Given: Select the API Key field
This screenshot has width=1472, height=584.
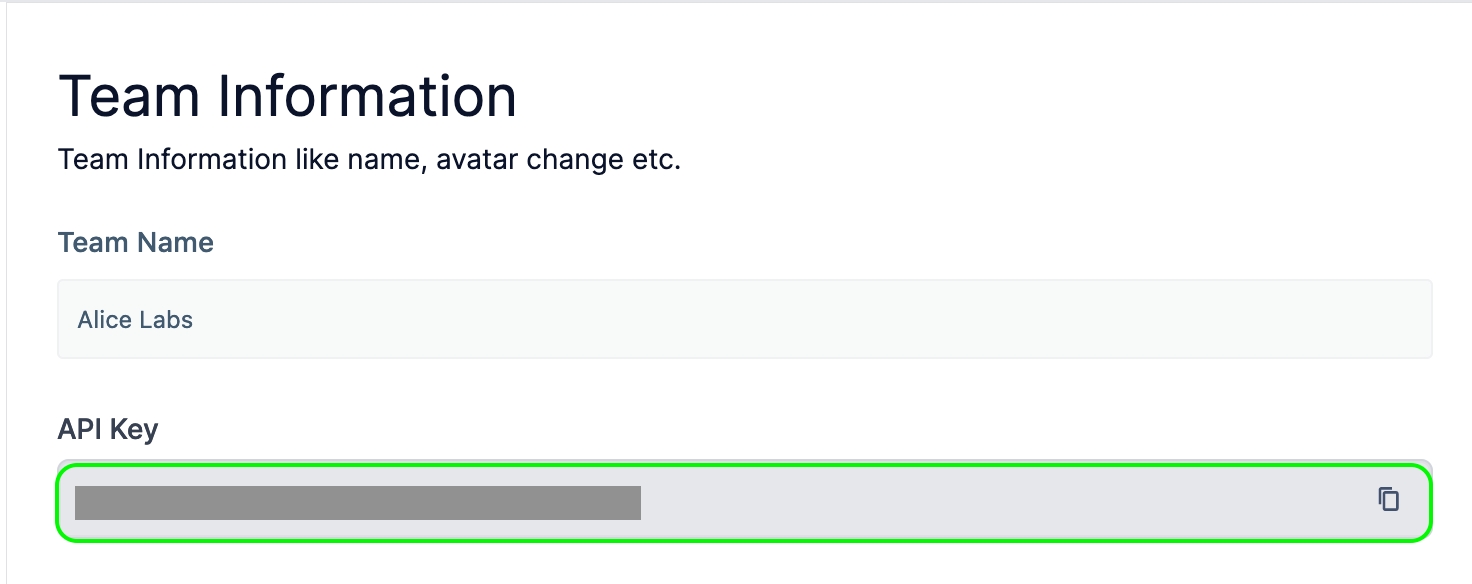Looking at the screenshot, I should (x=745, y=503).
